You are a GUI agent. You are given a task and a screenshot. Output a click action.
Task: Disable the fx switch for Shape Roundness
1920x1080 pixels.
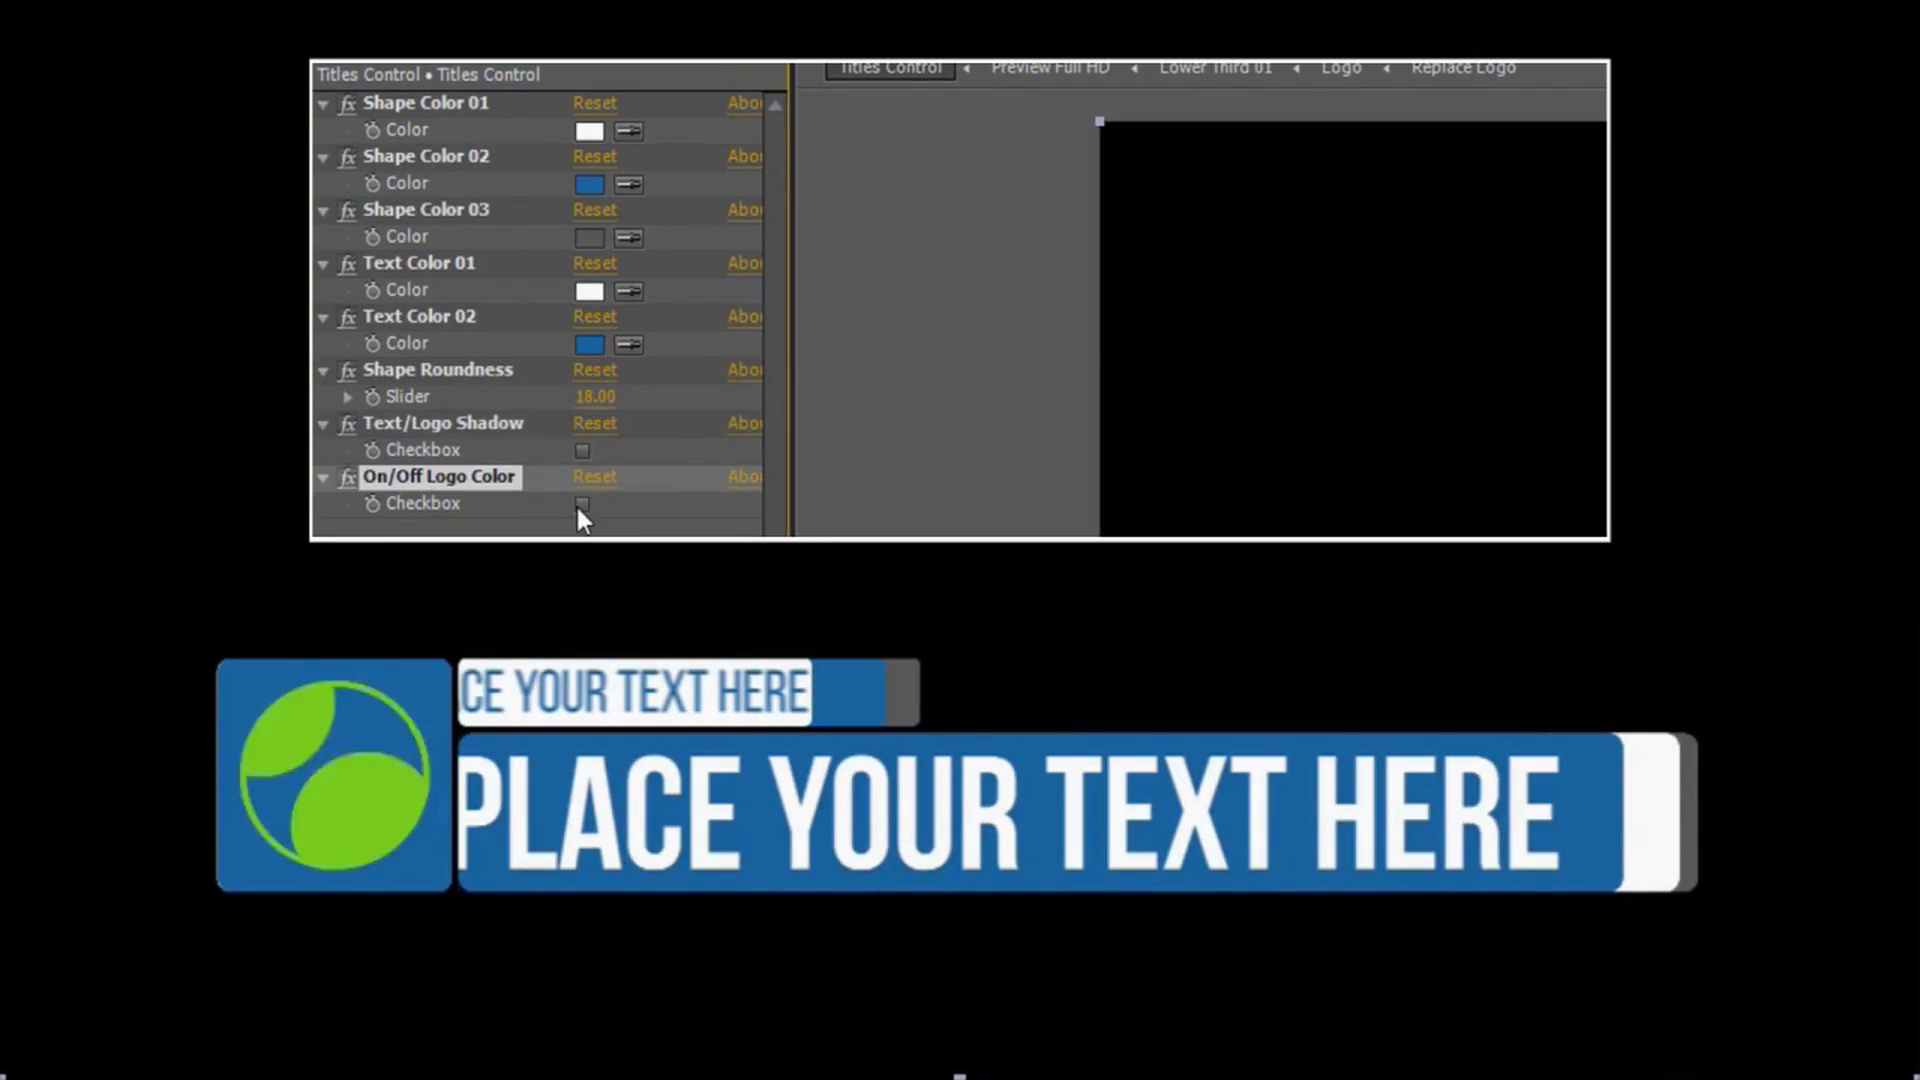click(x=347, y=371)
